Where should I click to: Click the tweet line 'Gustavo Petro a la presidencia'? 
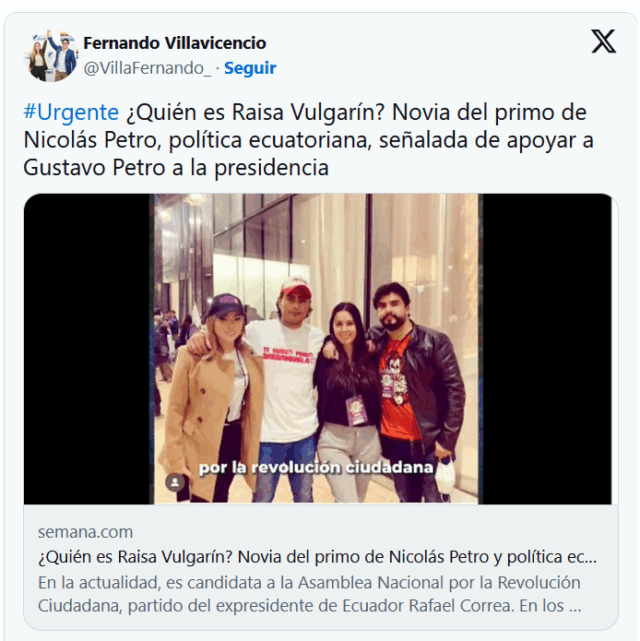tap(176, 167)
